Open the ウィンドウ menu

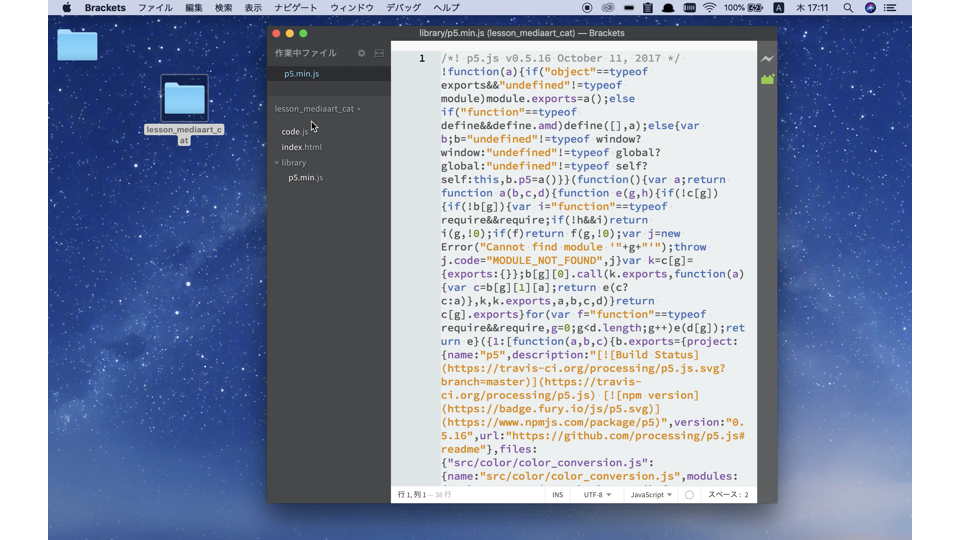(351, 7)
